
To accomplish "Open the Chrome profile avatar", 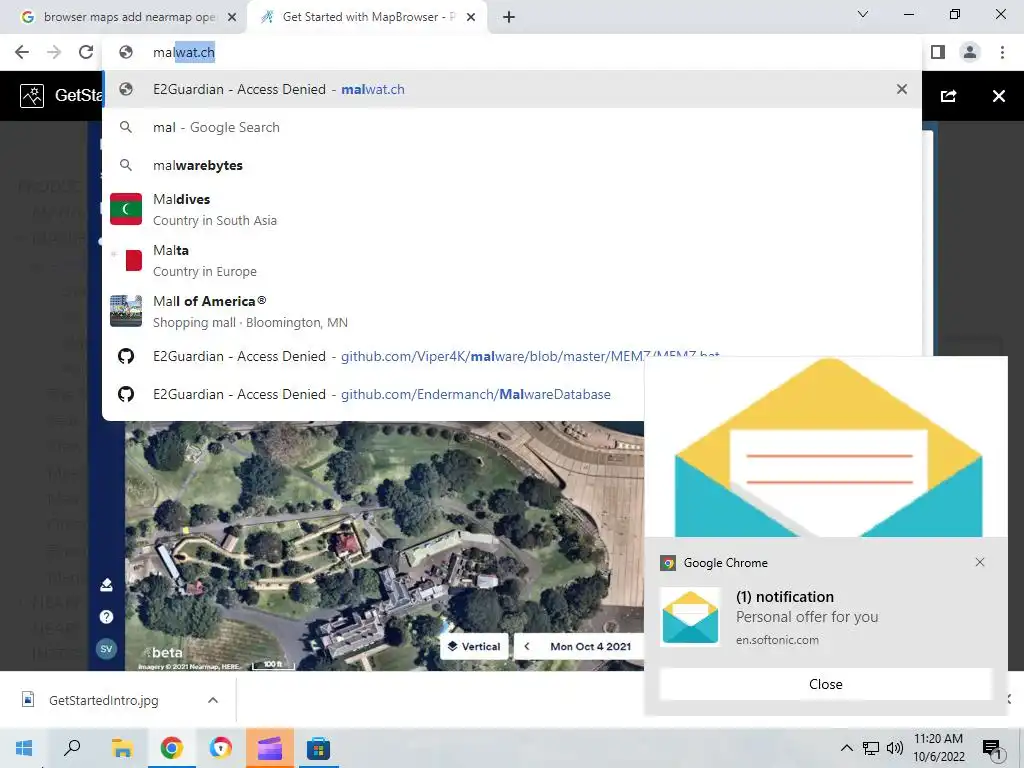I will tap(970, 52).
